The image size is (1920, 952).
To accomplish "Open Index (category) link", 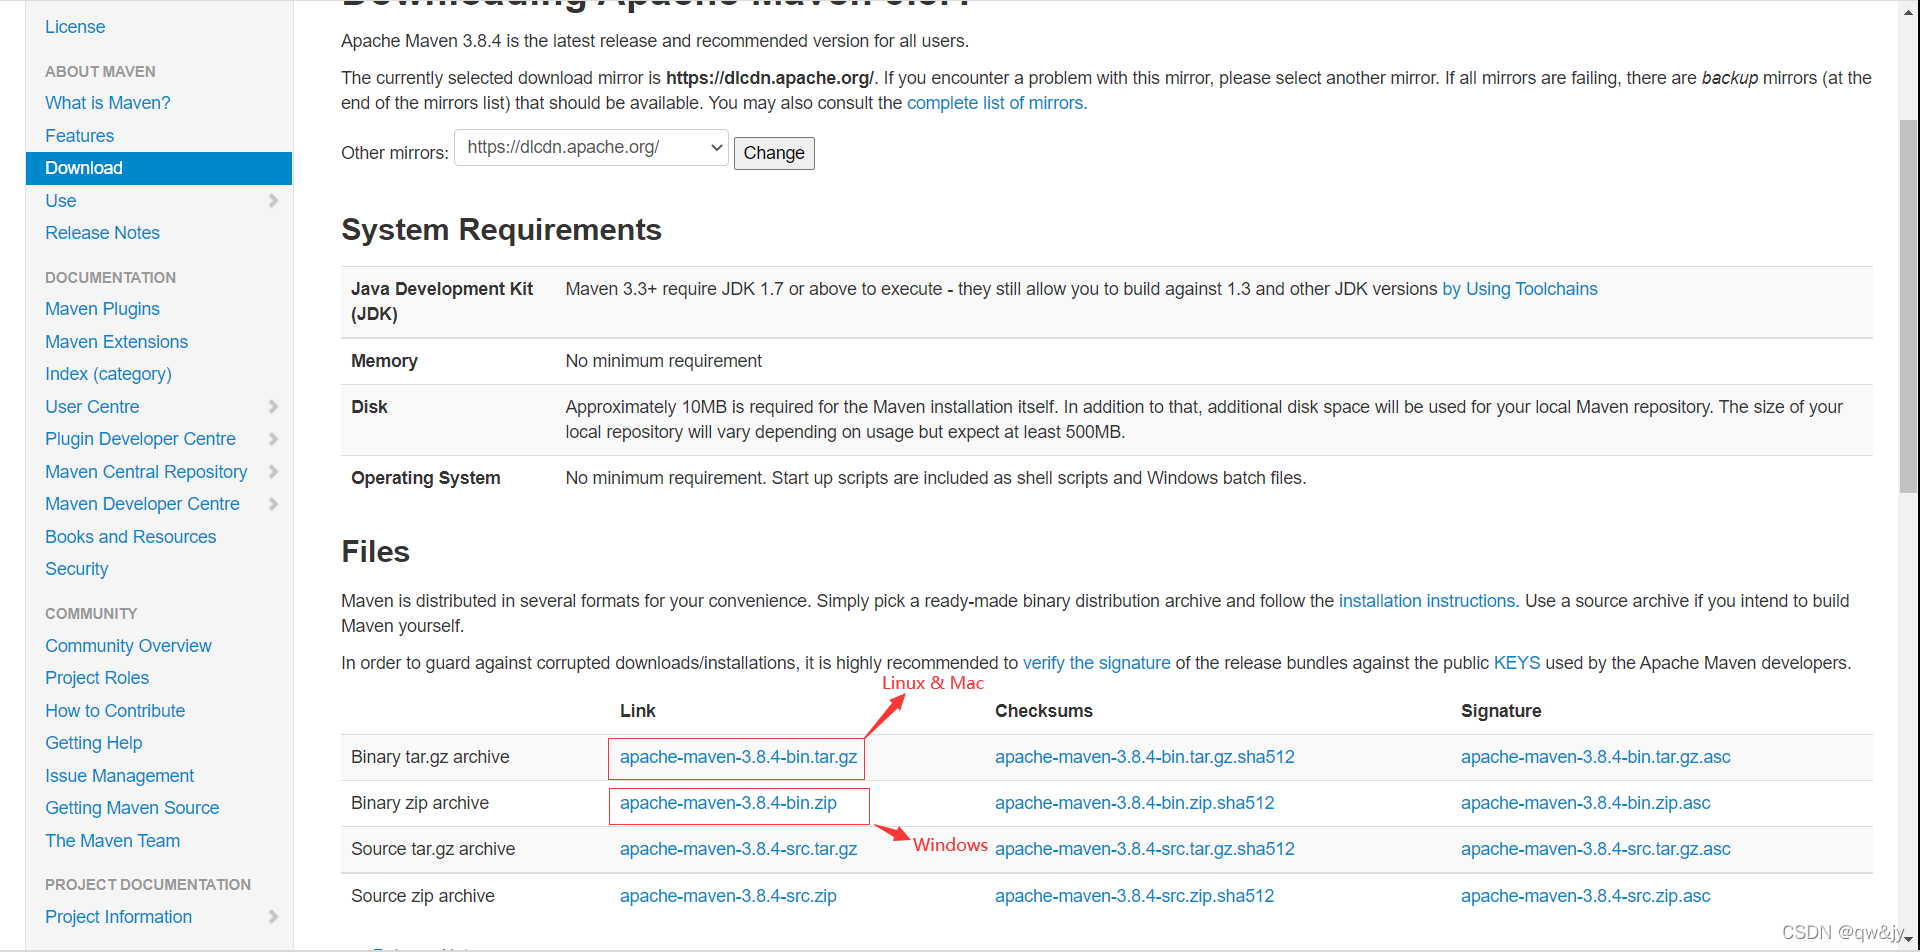I will tap(108, 374).
